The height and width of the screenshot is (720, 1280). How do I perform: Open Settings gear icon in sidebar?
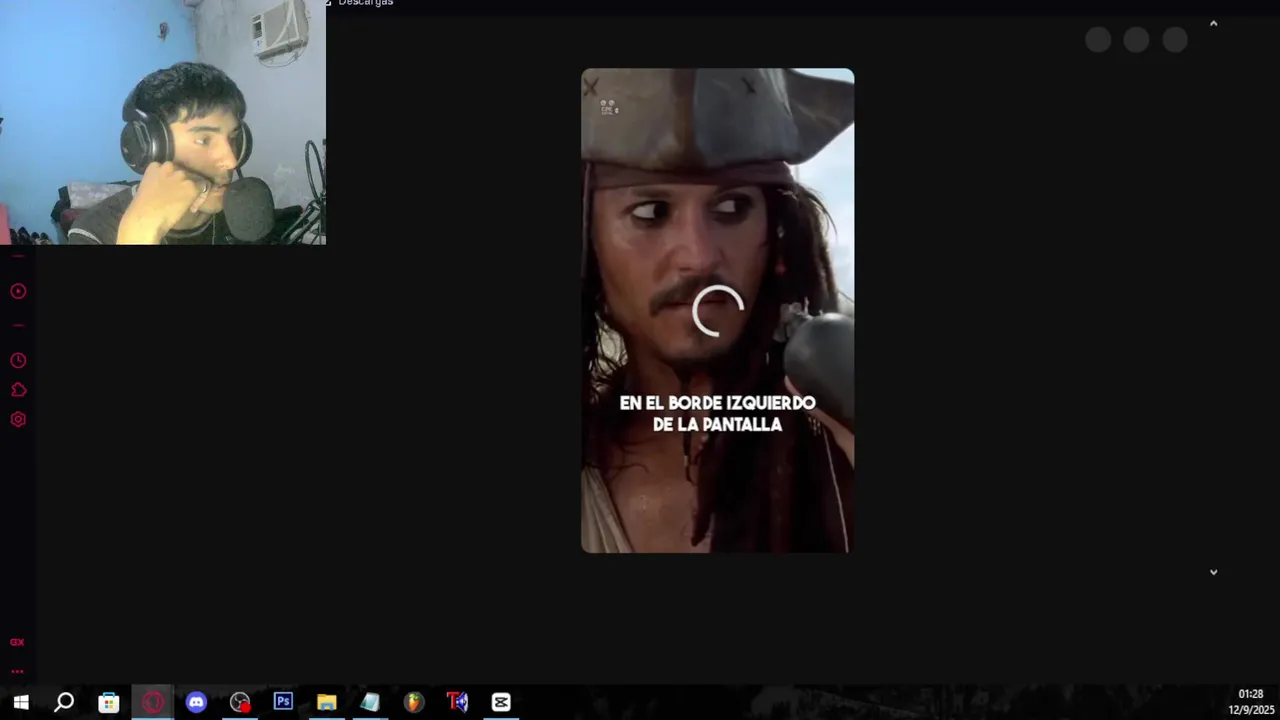18,419
